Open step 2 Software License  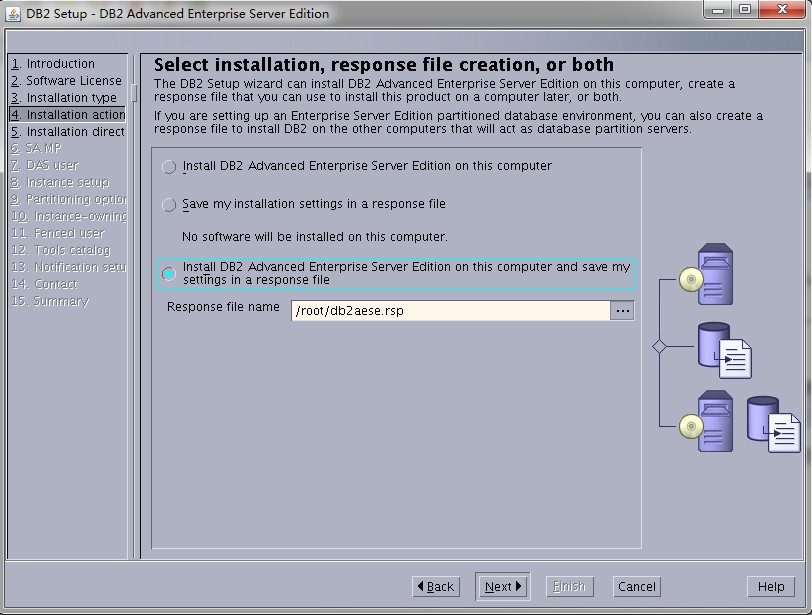67,81
